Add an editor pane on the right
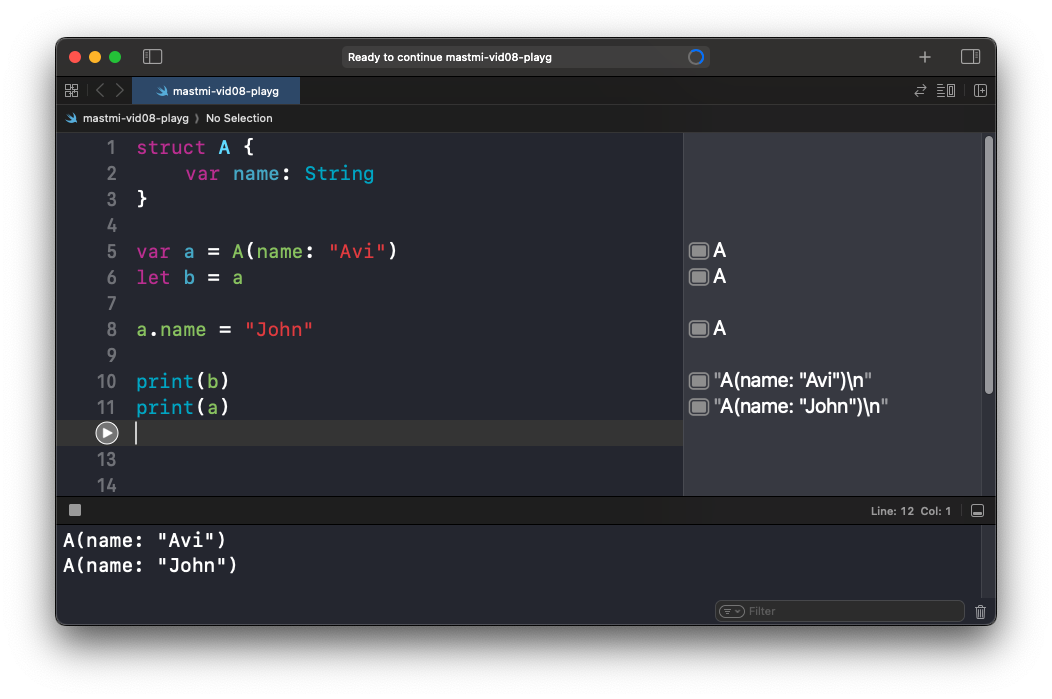Image resolution: width=1052 pixels, height=699 pixels. (x=980, y=91)
